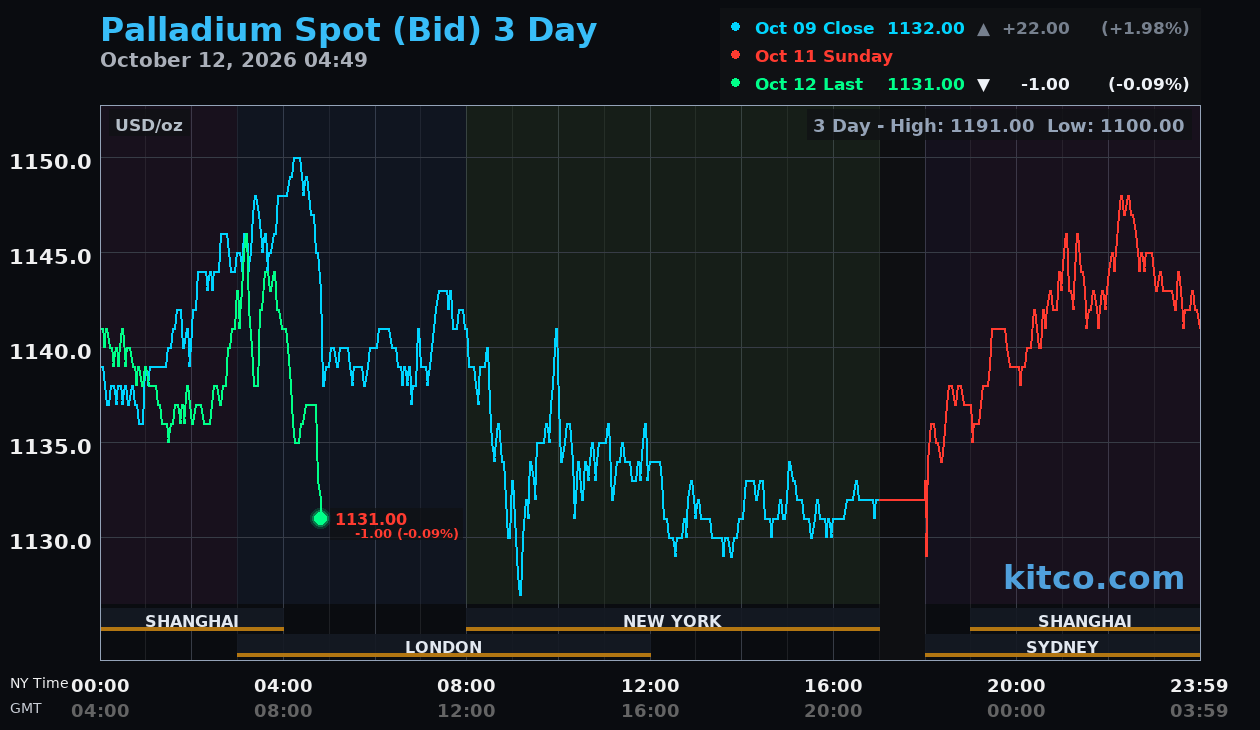Click the '+22.00' change value

(1036, 28)
